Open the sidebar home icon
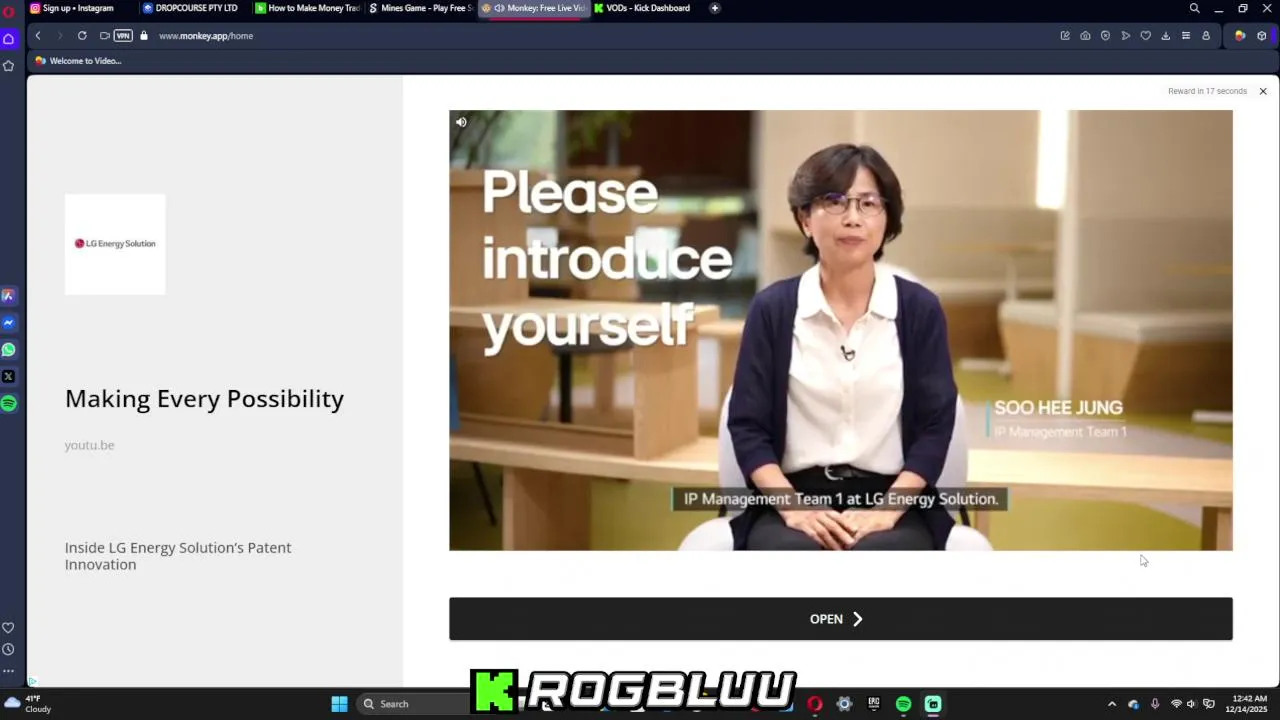The height and width of the screenshot is (720, 1280). 8,39
